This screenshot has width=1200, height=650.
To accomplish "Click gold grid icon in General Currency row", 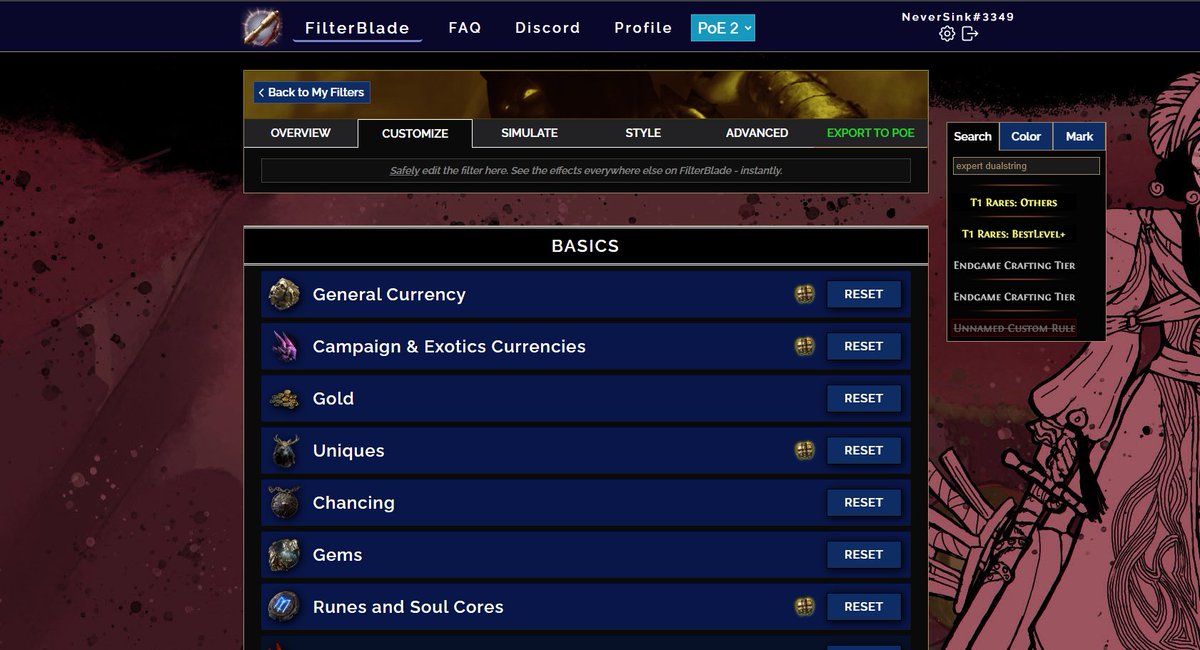I will tap(805, 294).
